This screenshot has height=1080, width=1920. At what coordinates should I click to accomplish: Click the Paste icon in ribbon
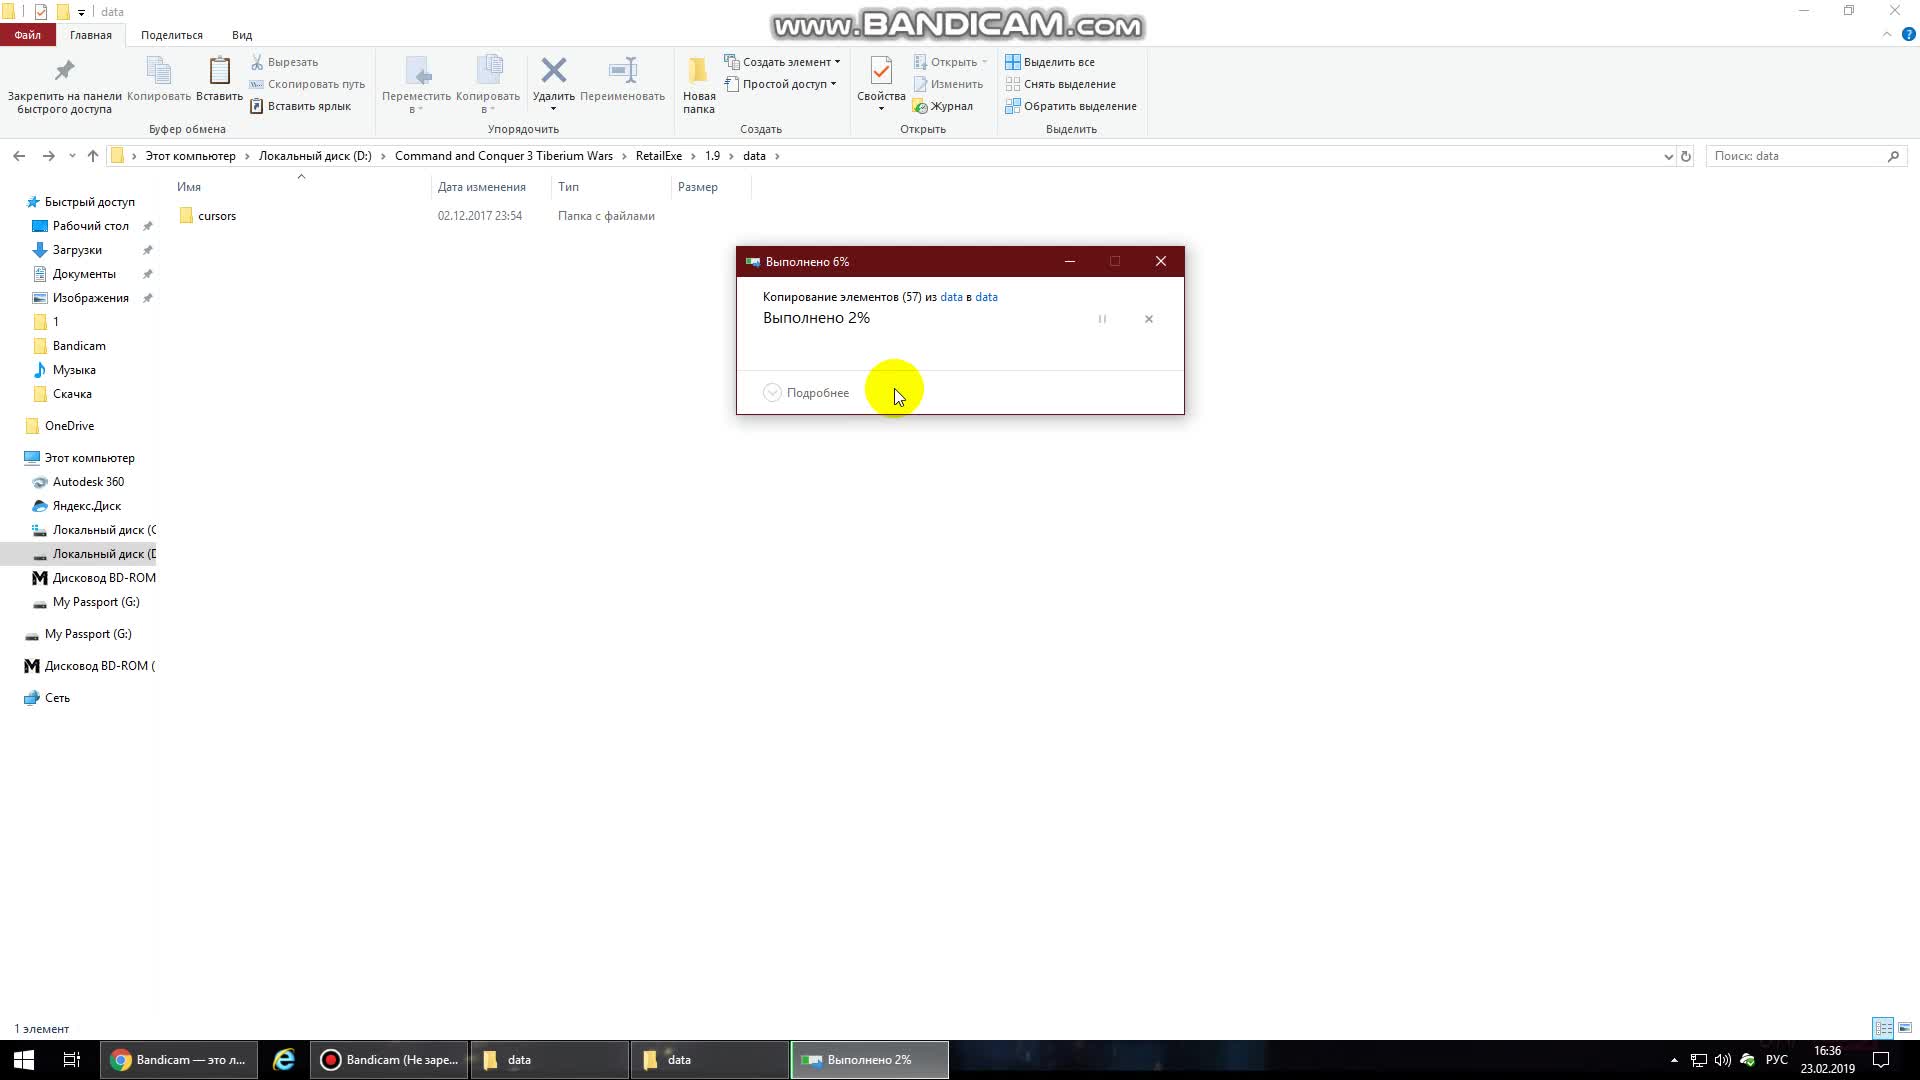[x=219, y=71]
